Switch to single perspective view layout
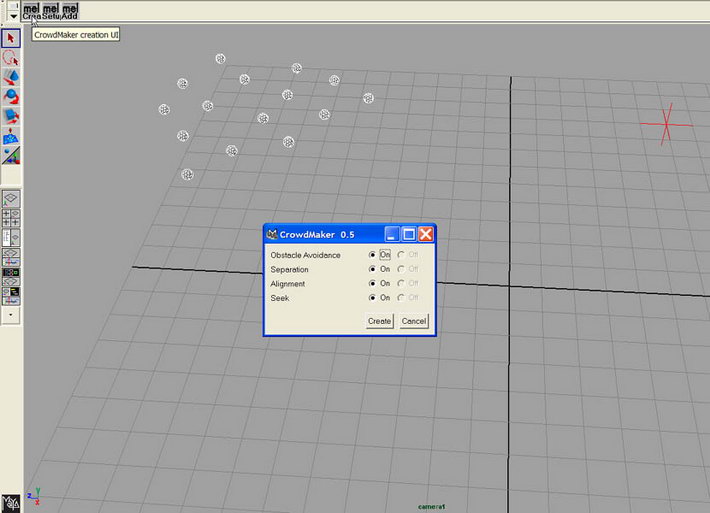This screenshot has height=513, width=710. 12,198
